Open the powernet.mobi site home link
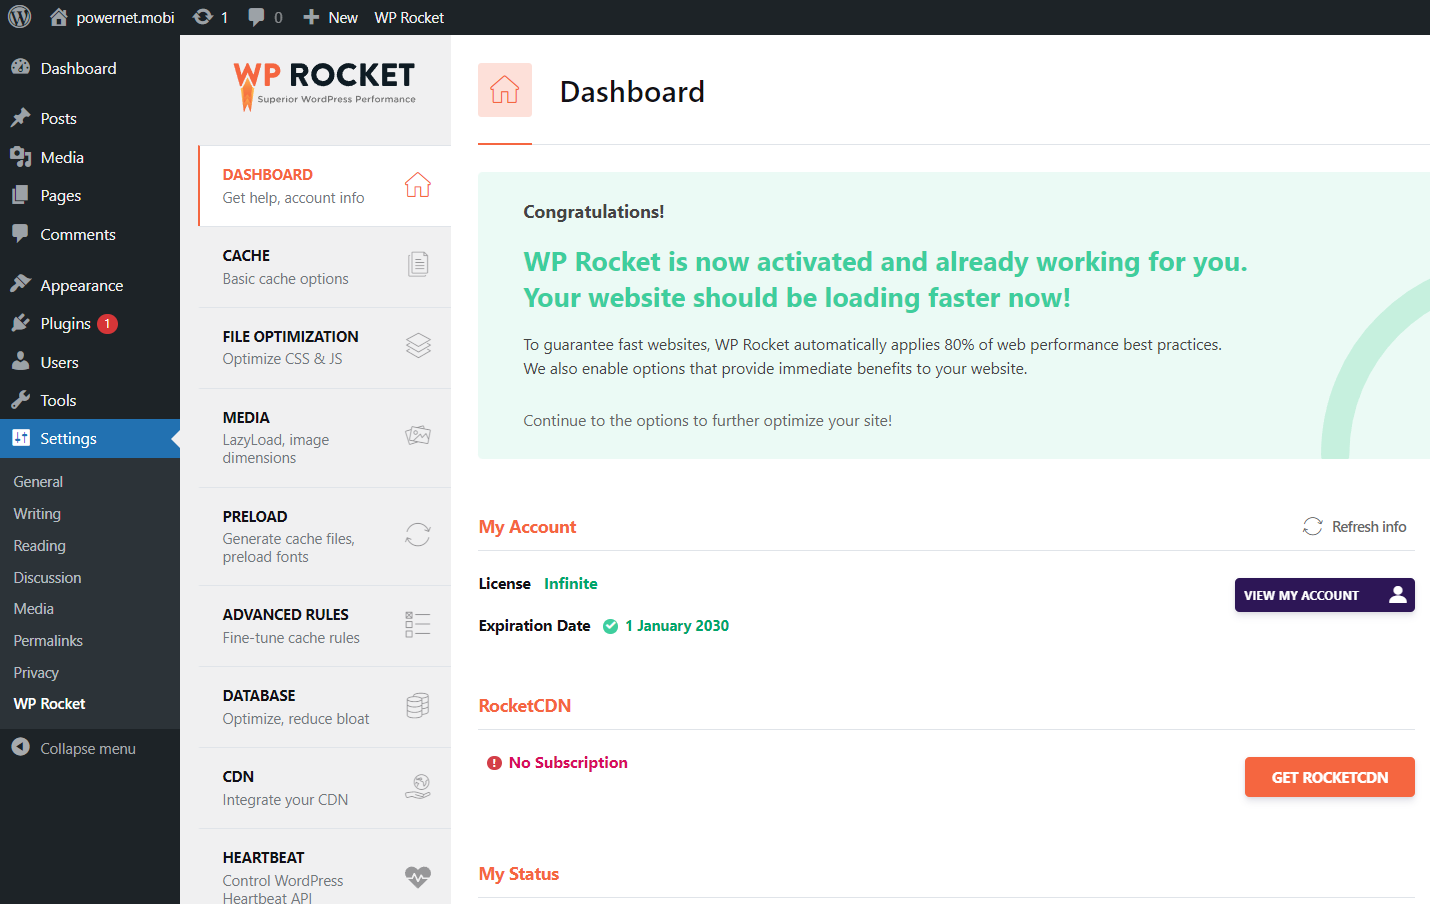1430x904 pixels. pyautogui.click(x=112, y=17)
